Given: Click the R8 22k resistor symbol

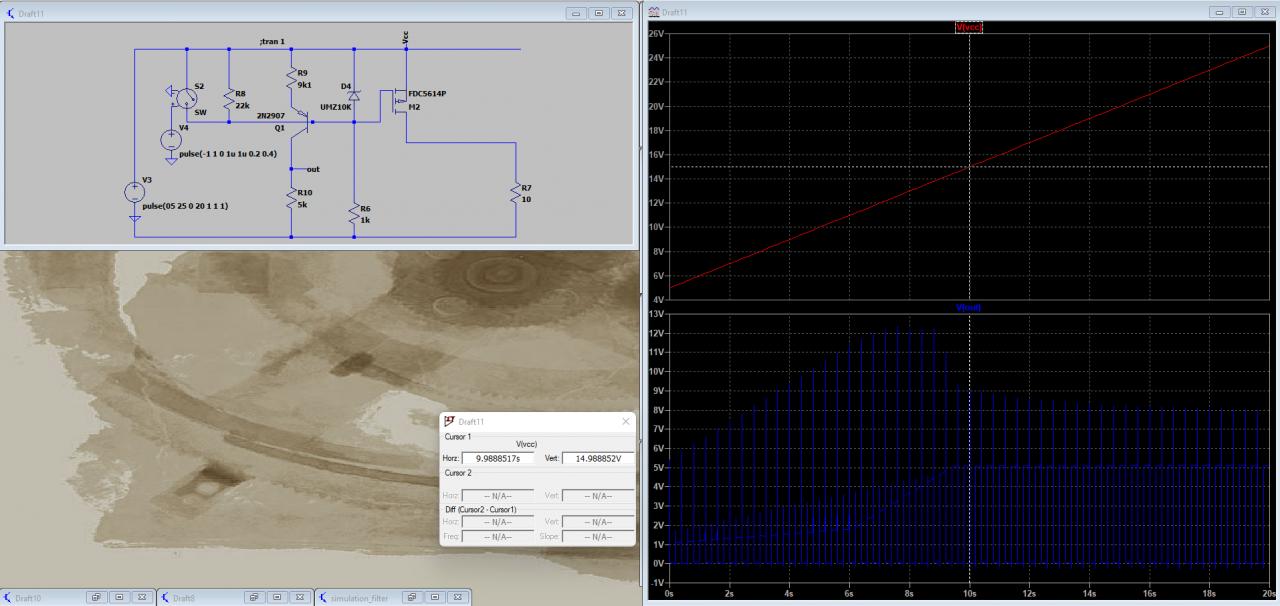Looking at the screenshot, I should click(x=229, y=100).
